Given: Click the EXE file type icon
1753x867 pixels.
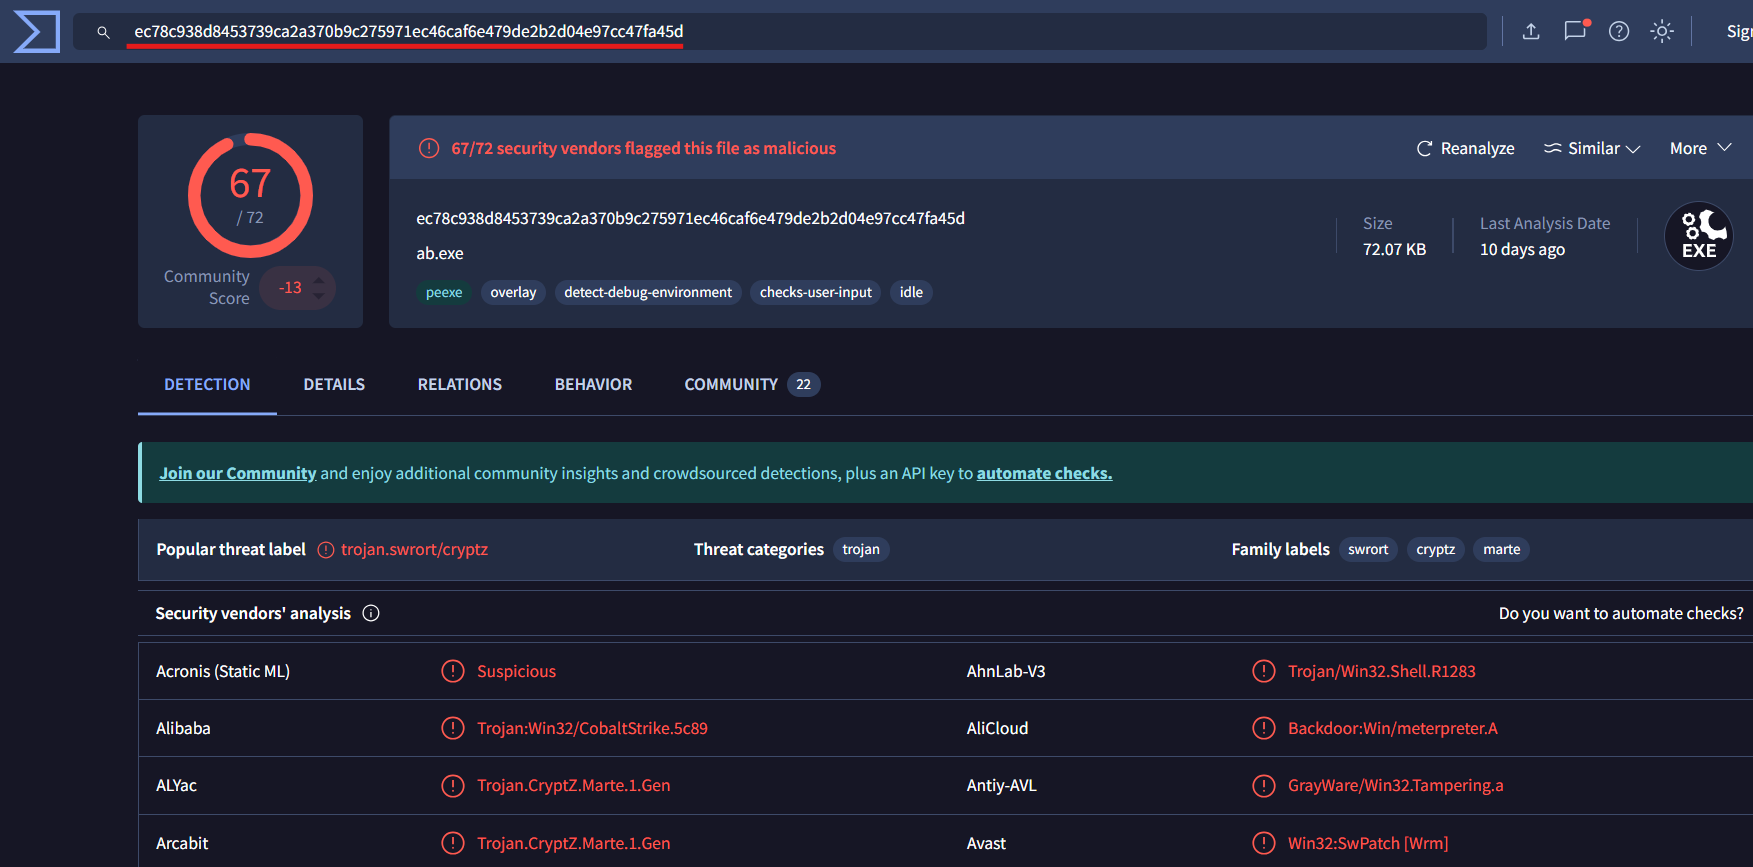Looking at the screenshot, I should pyautogui.click(x=1699, y=236).
